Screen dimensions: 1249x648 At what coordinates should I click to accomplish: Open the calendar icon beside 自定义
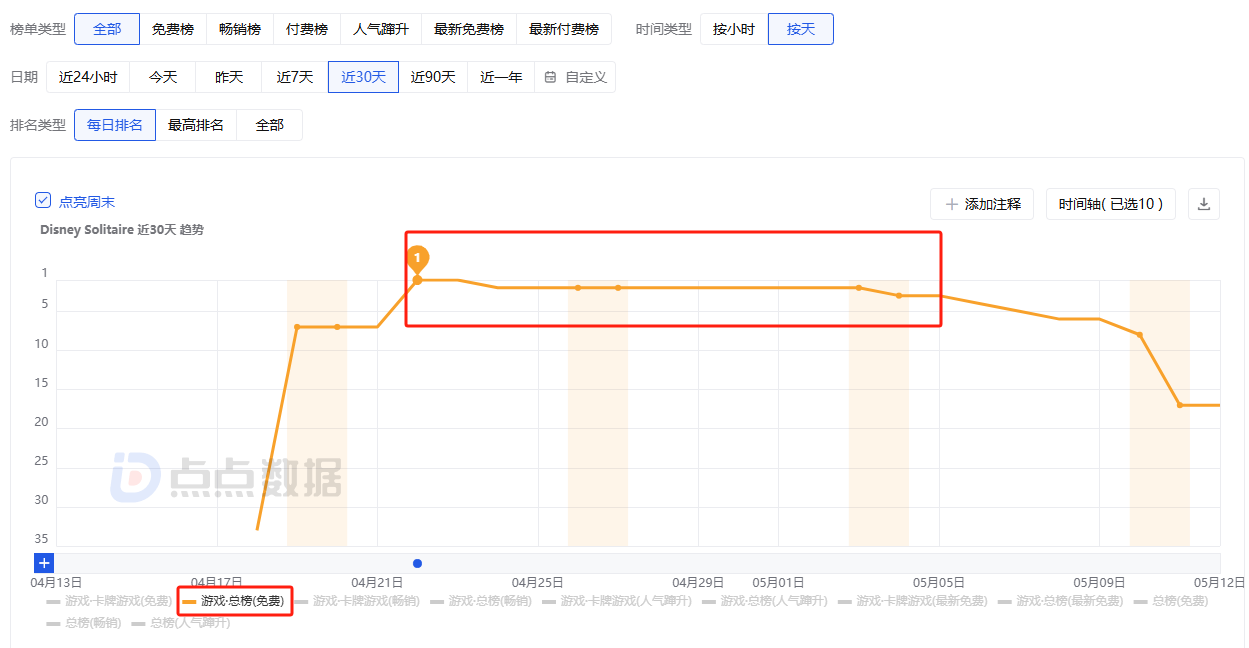pyautogui.click(x=549, y=77)
